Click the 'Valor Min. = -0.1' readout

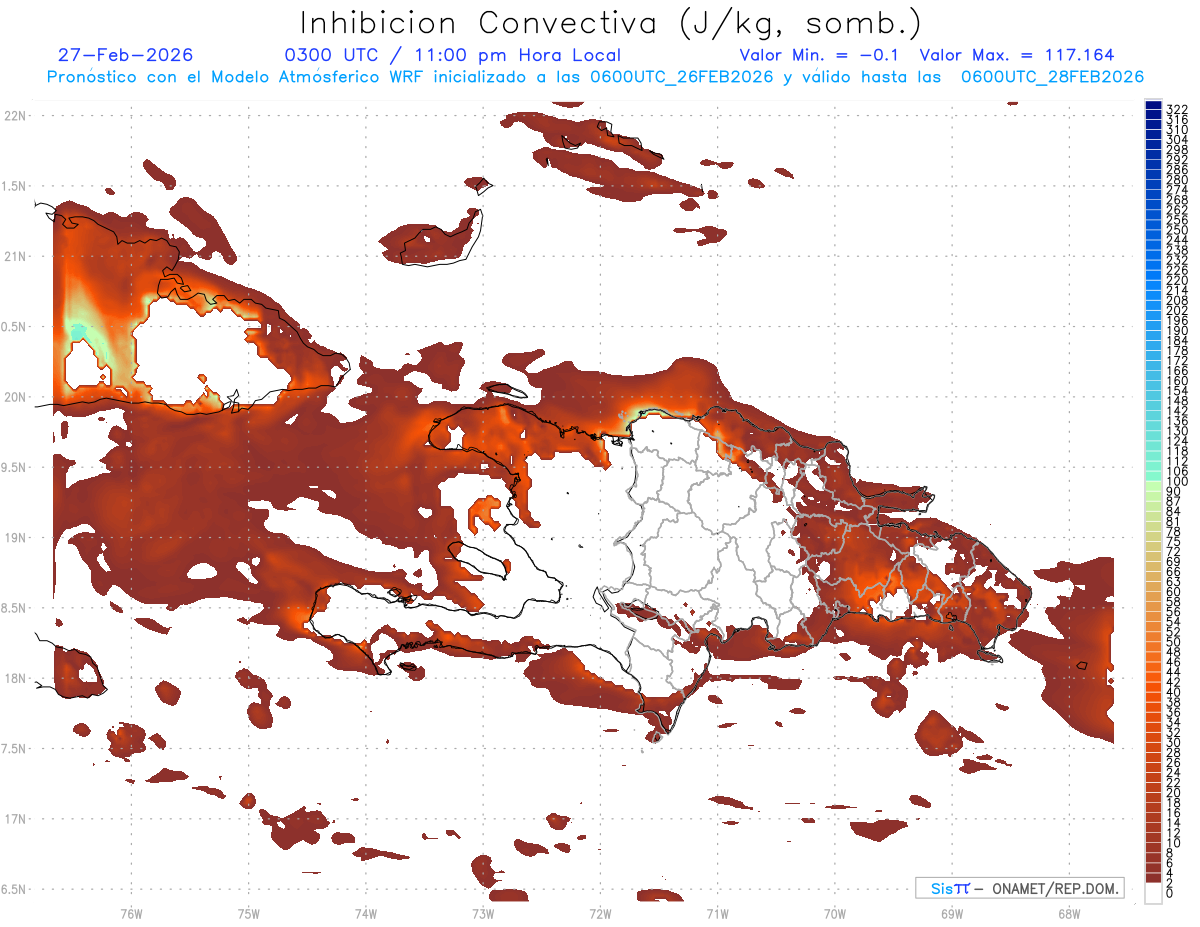coord(821,55)
